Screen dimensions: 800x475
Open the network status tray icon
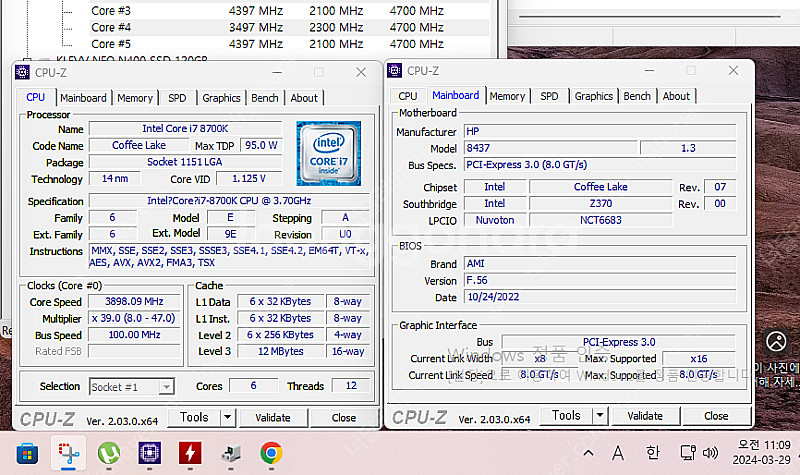click(x=688, y=453)
